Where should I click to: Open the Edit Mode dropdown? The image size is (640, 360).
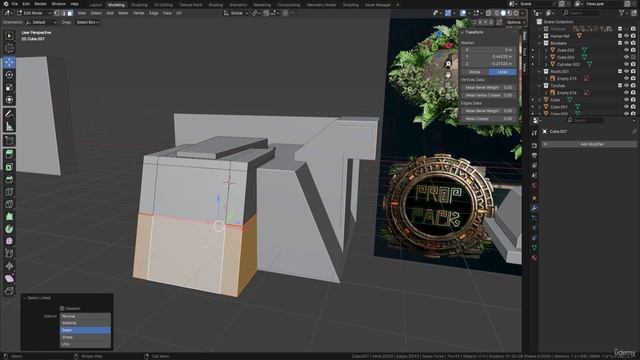tap(33, 13)
